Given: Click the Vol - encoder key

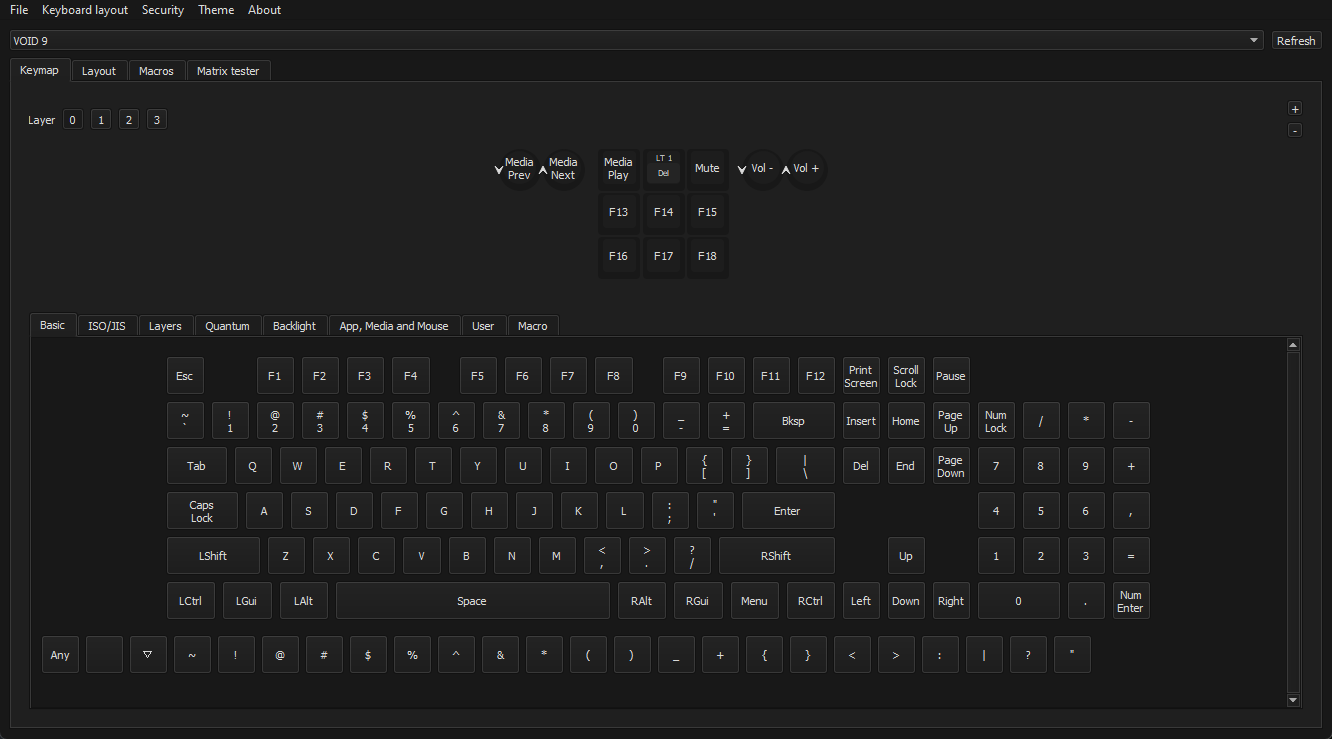Looking at the screenshot, I should coord(762,169).
